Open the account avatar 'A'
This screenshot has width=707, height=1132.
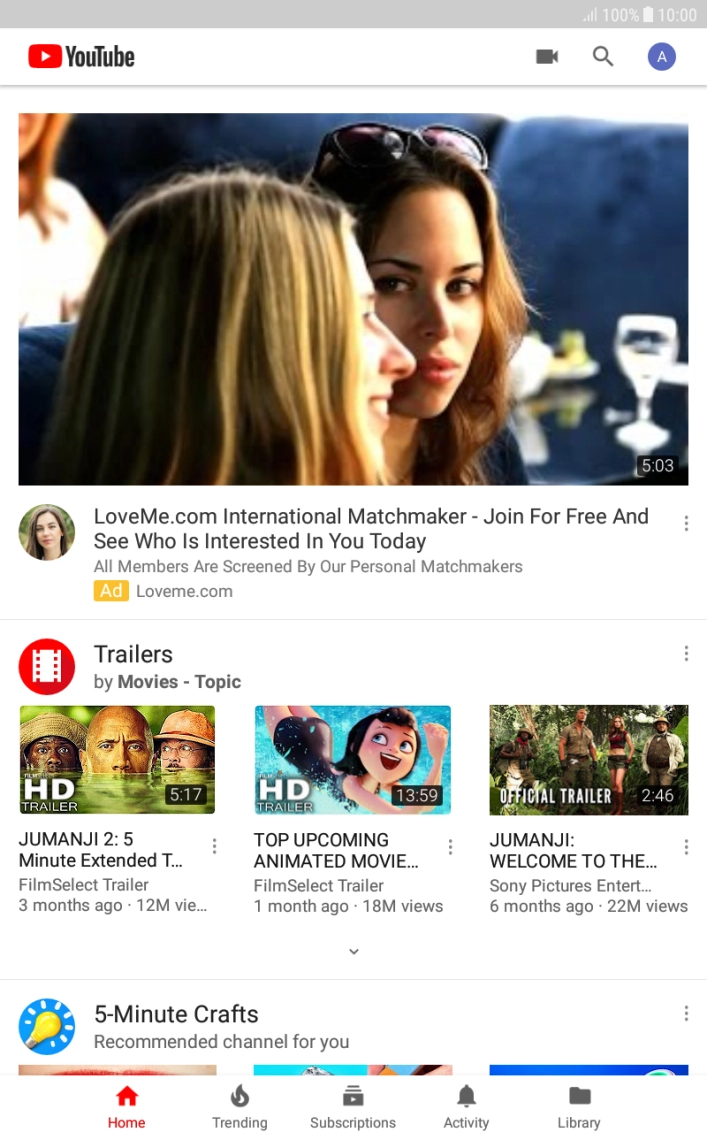tap(661, 57)
